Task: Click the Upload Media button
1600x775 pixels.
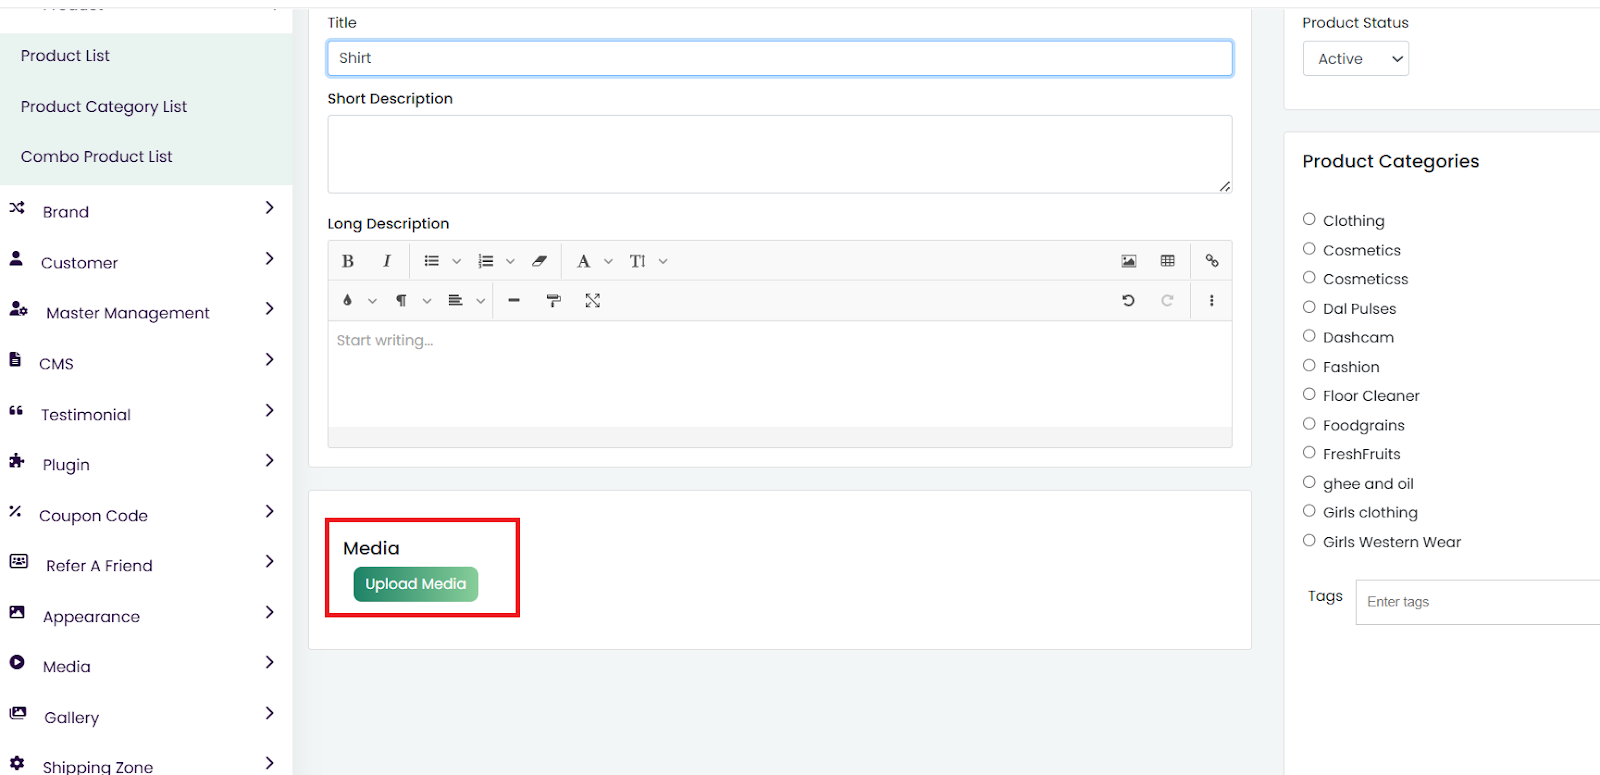Action: (415, 584)
